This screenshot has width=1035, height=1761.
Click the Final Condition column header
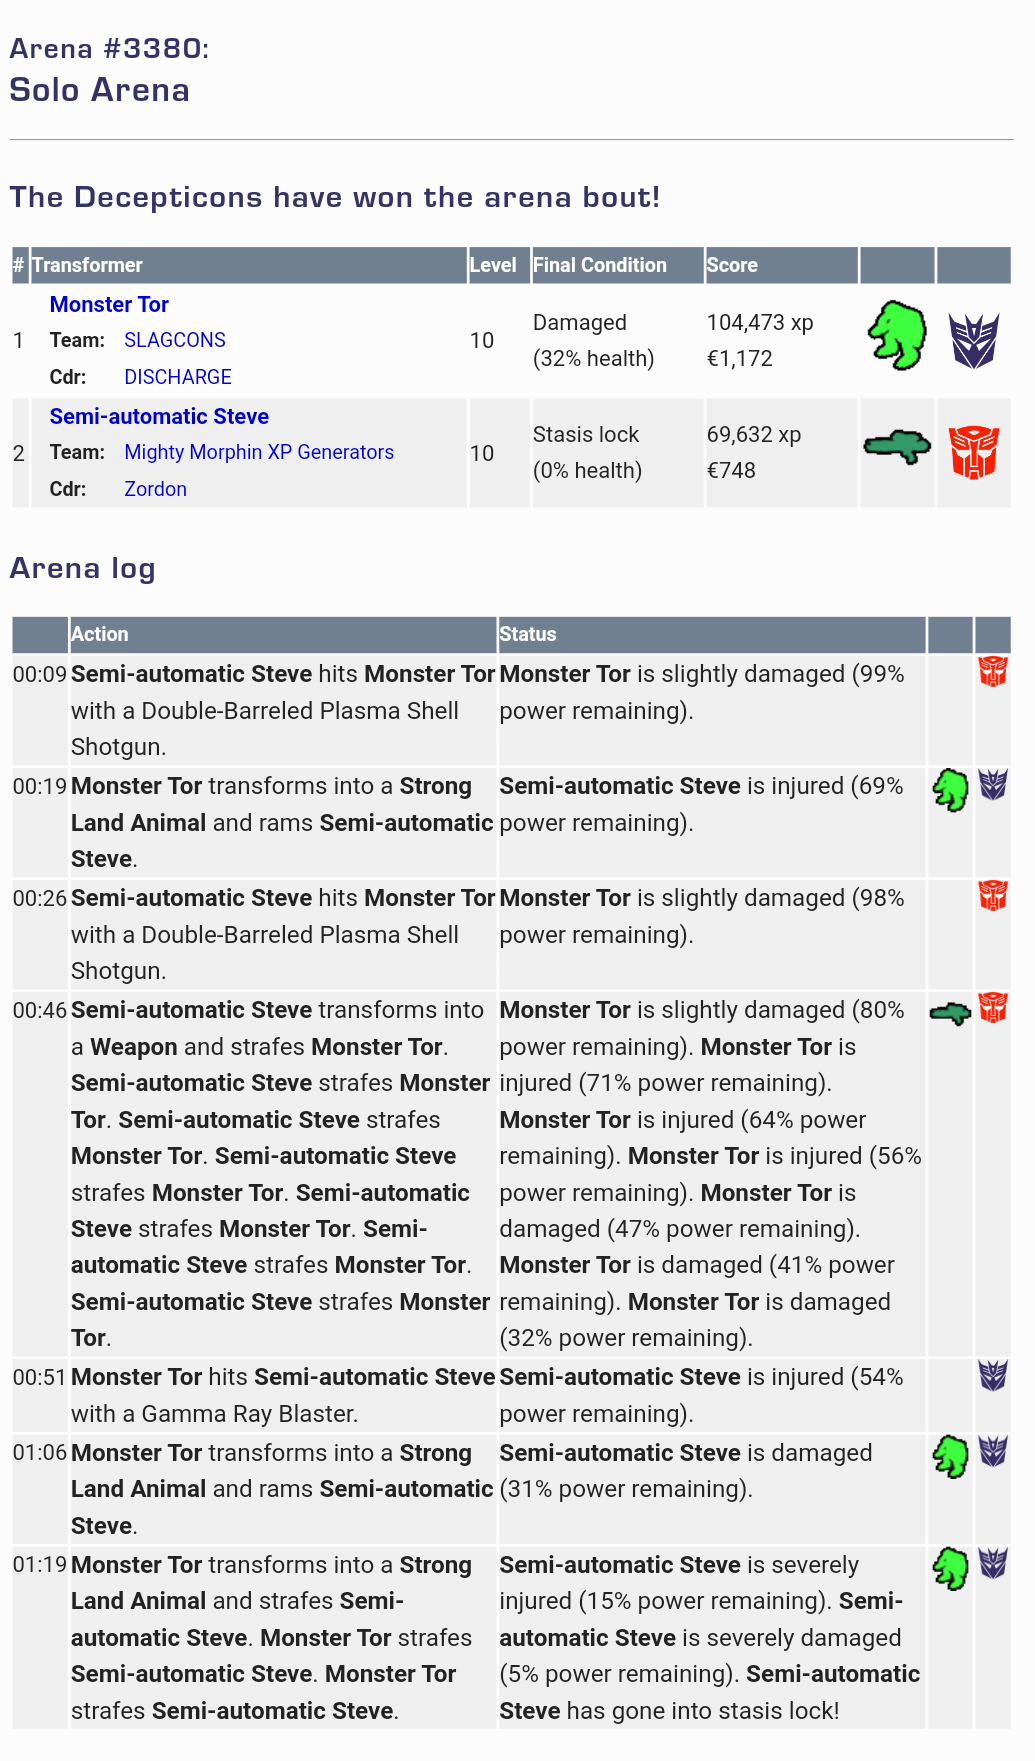(x=600, y=265)
